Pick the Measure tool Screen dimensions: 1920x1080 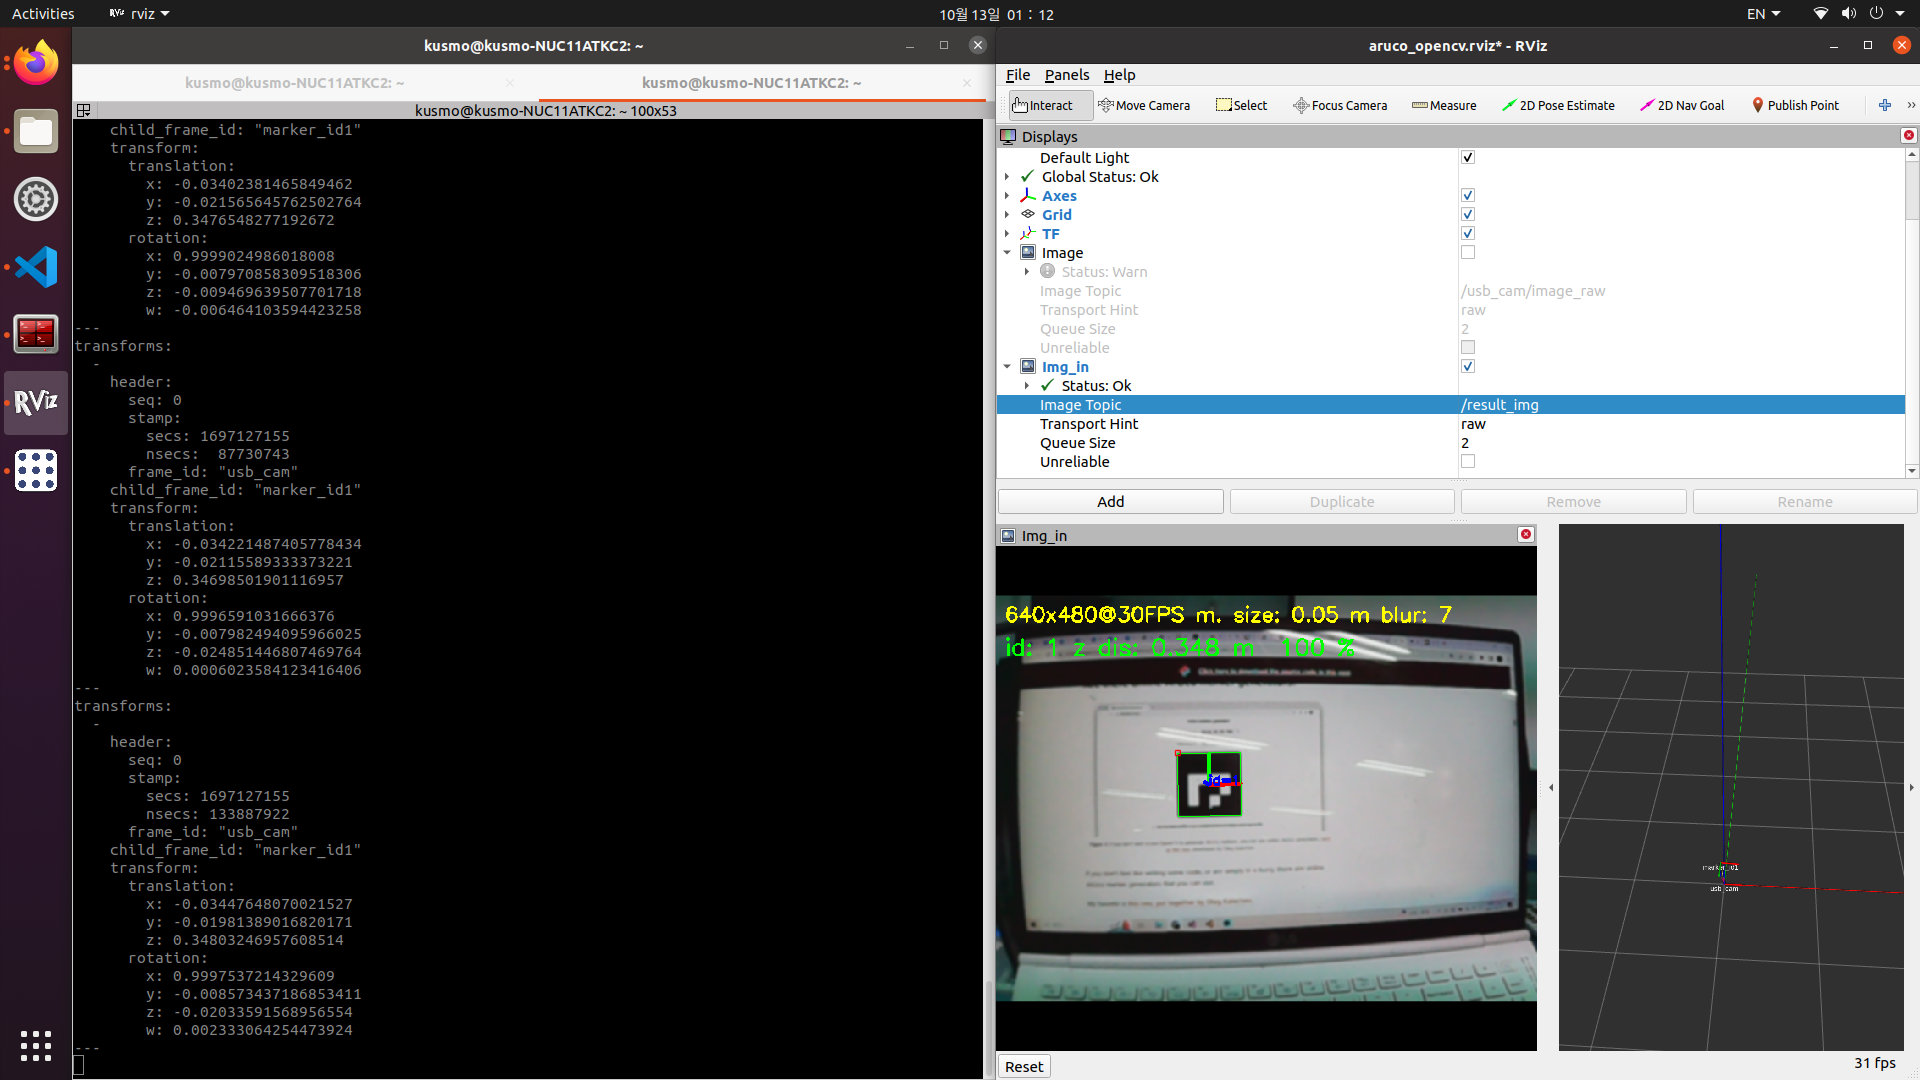tap(1444, 105)
